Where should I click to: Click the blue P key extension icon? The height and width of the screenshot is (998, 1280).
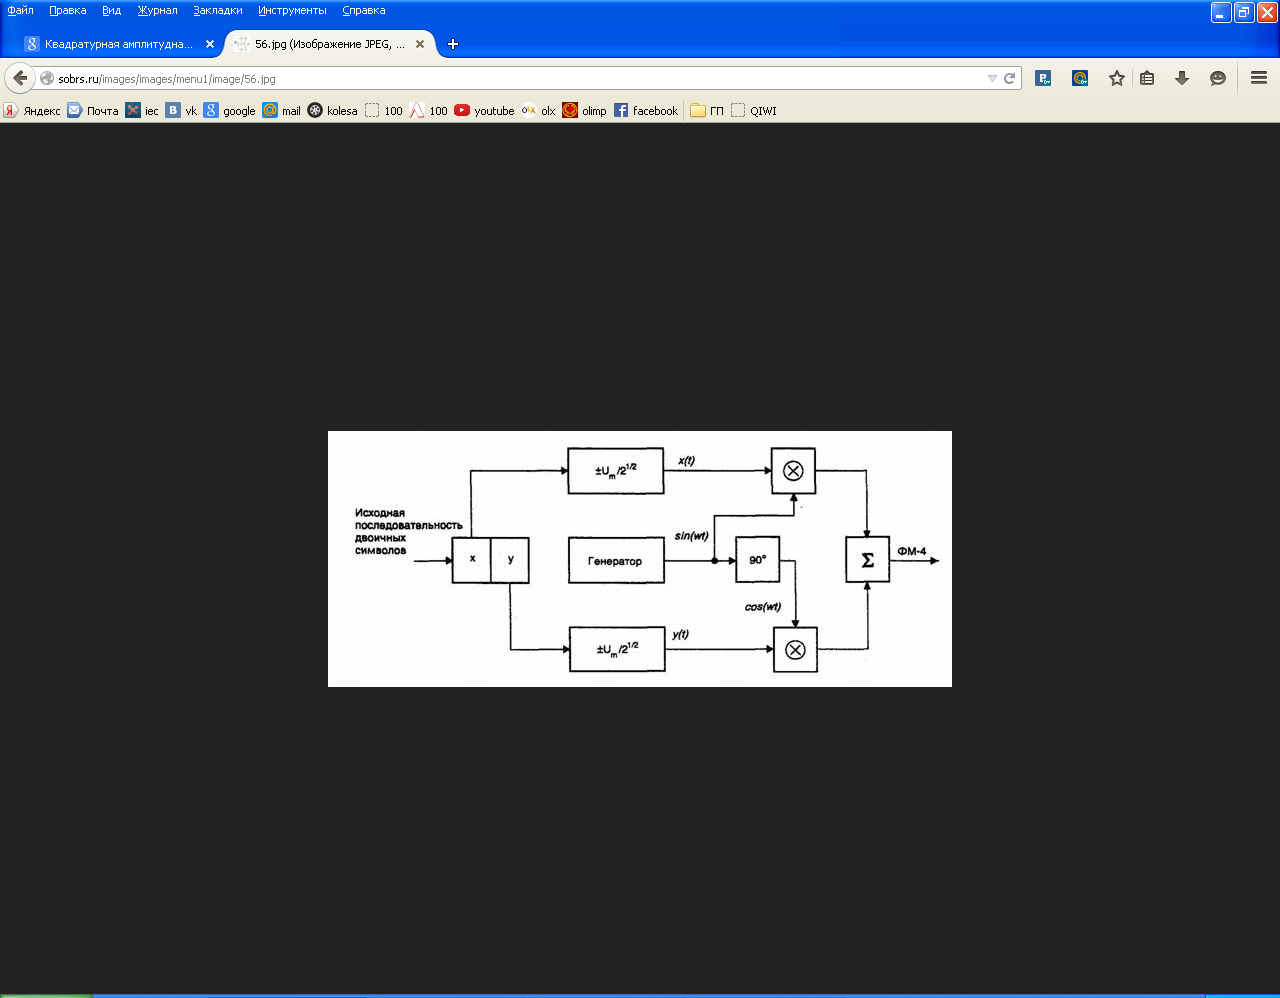[x=1043, y=78]
